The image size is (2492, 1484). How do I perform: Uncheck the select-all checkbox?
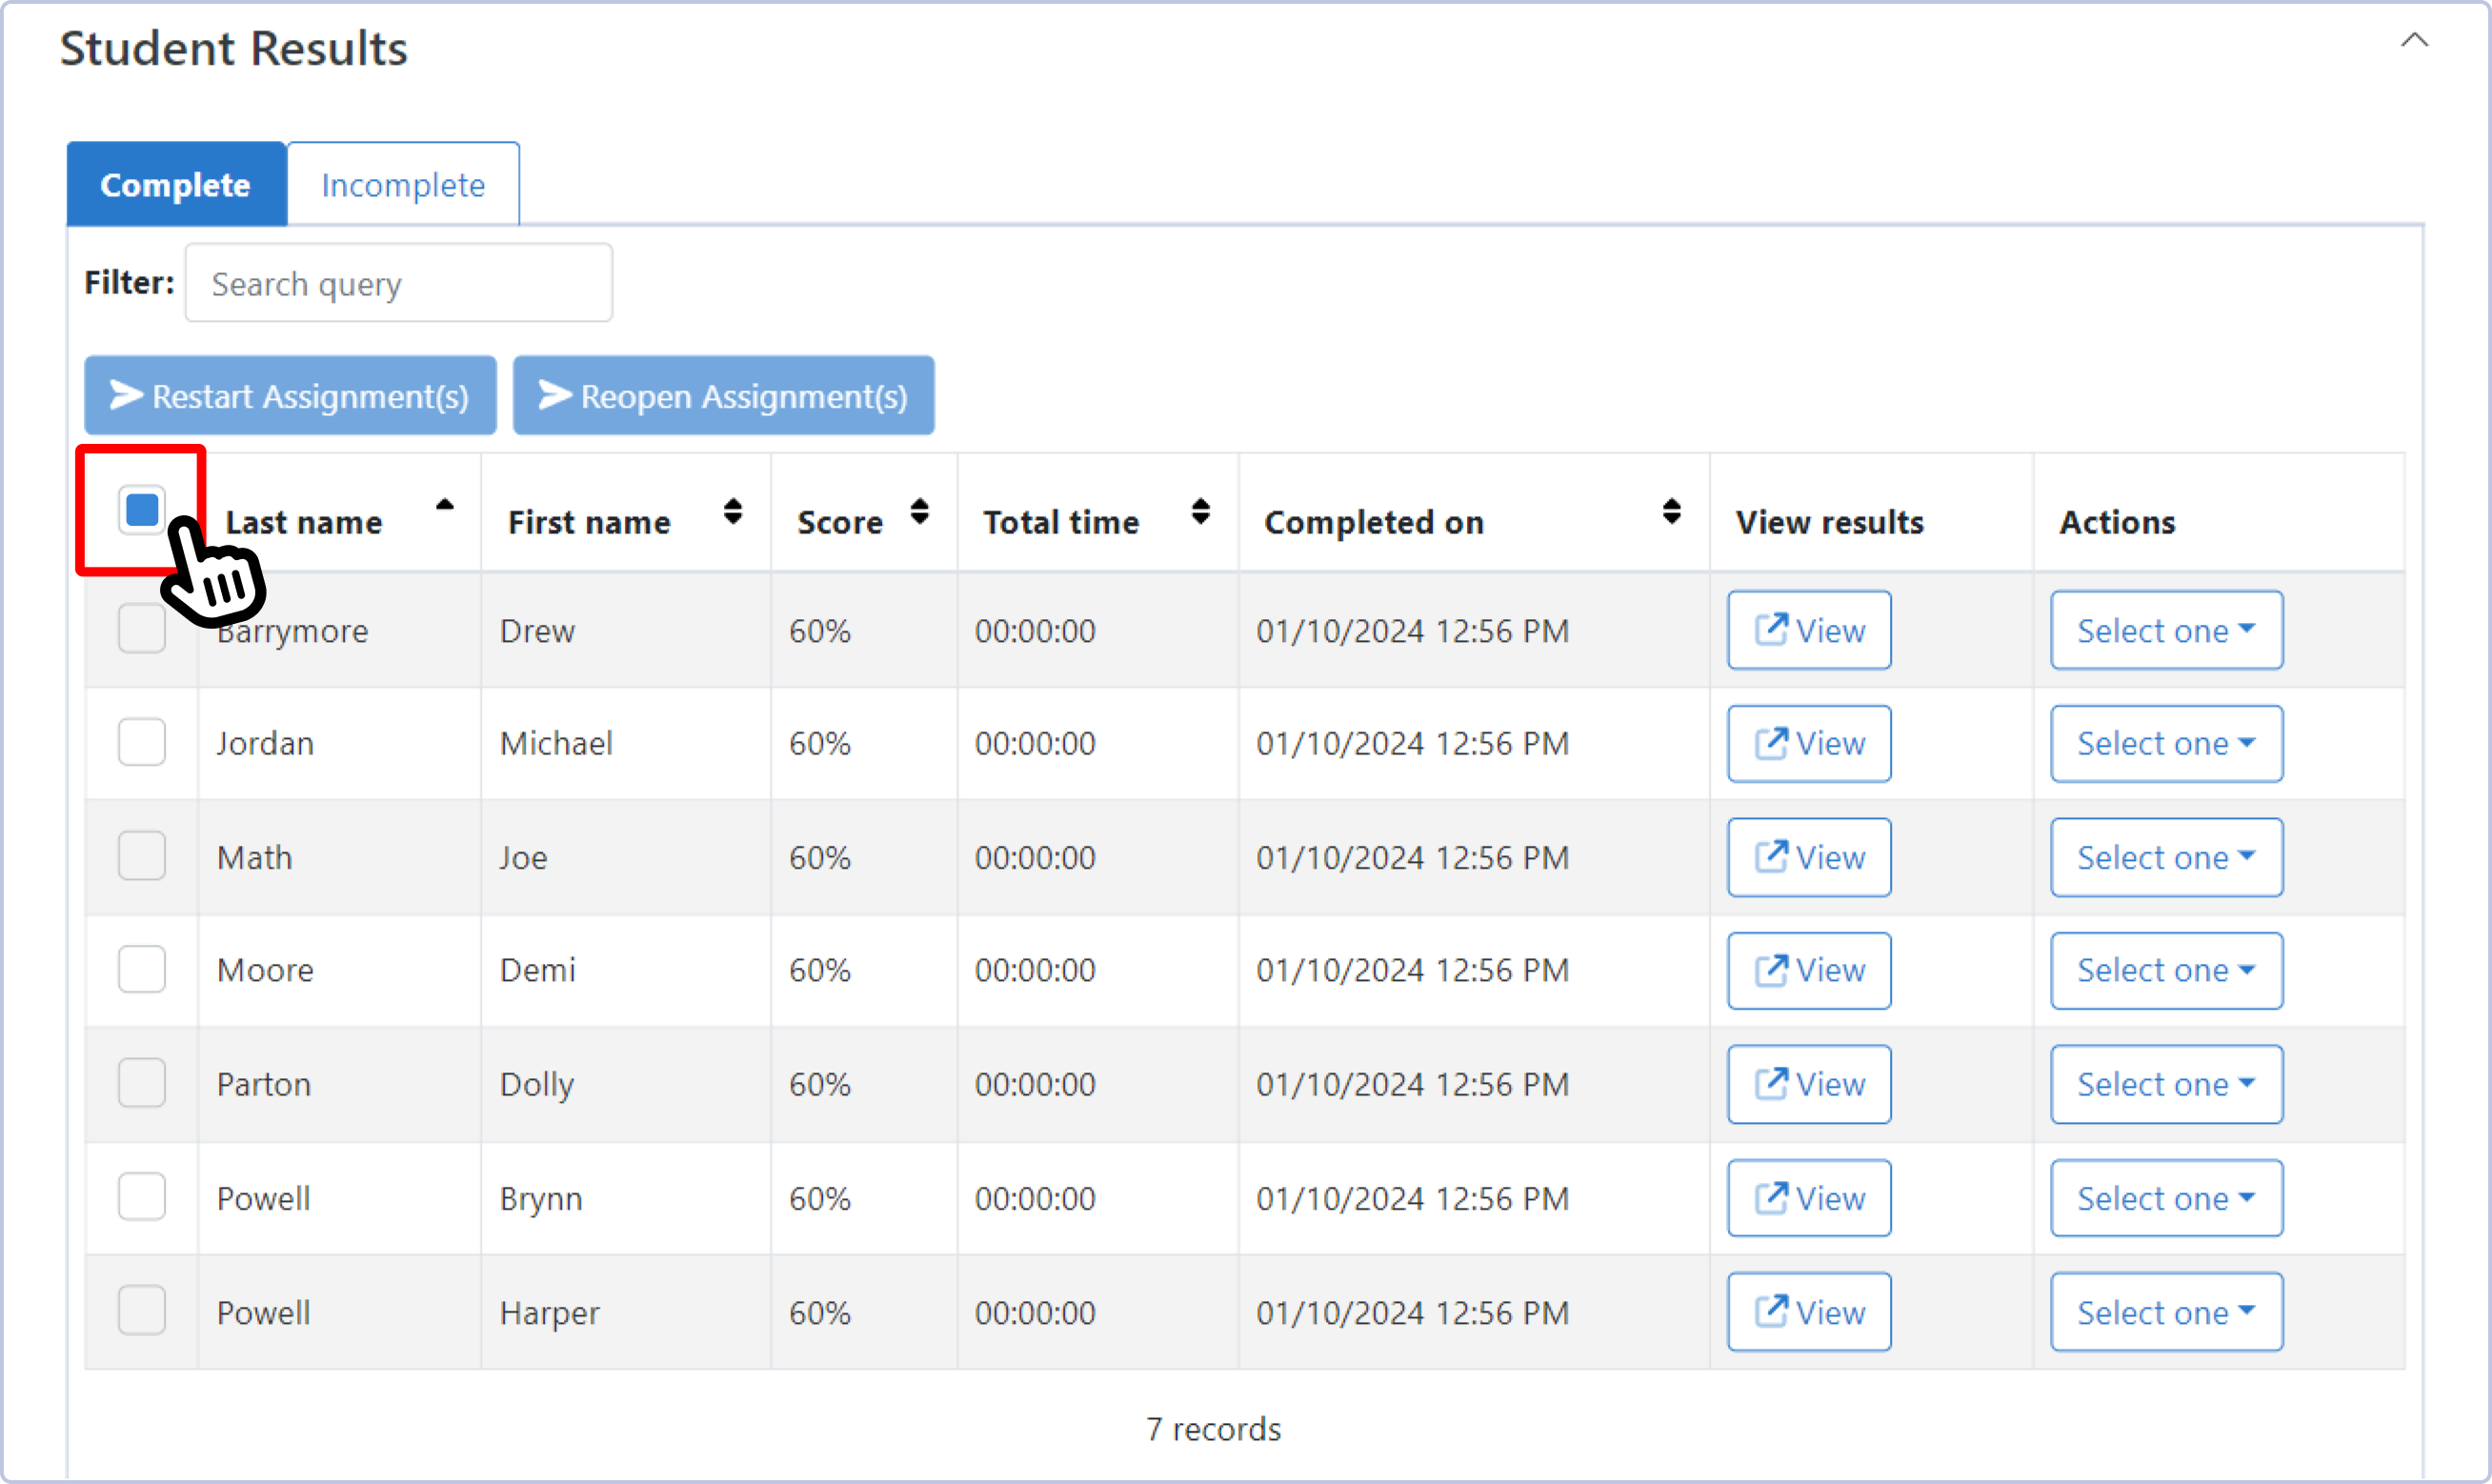click(140, 509)
